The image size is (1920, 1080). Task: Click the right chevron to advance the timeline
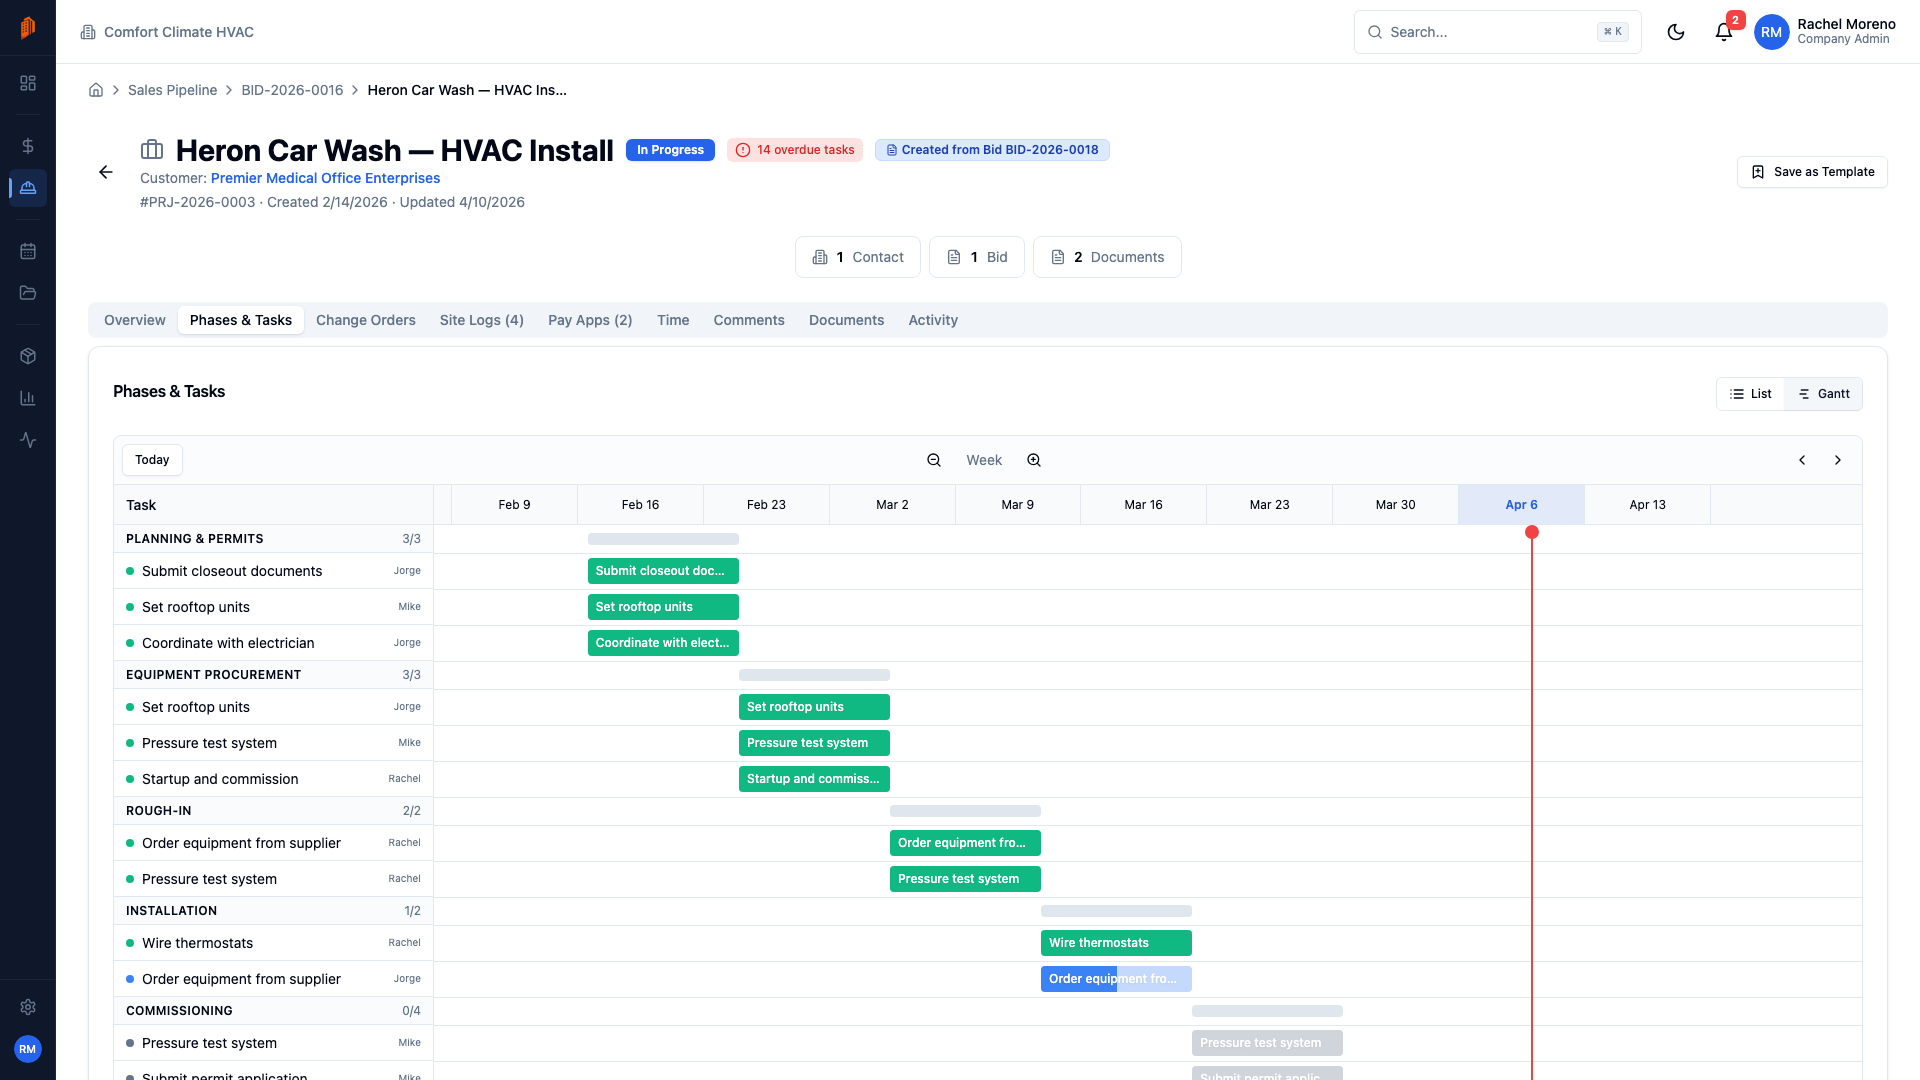click(x=1838, y=460)
